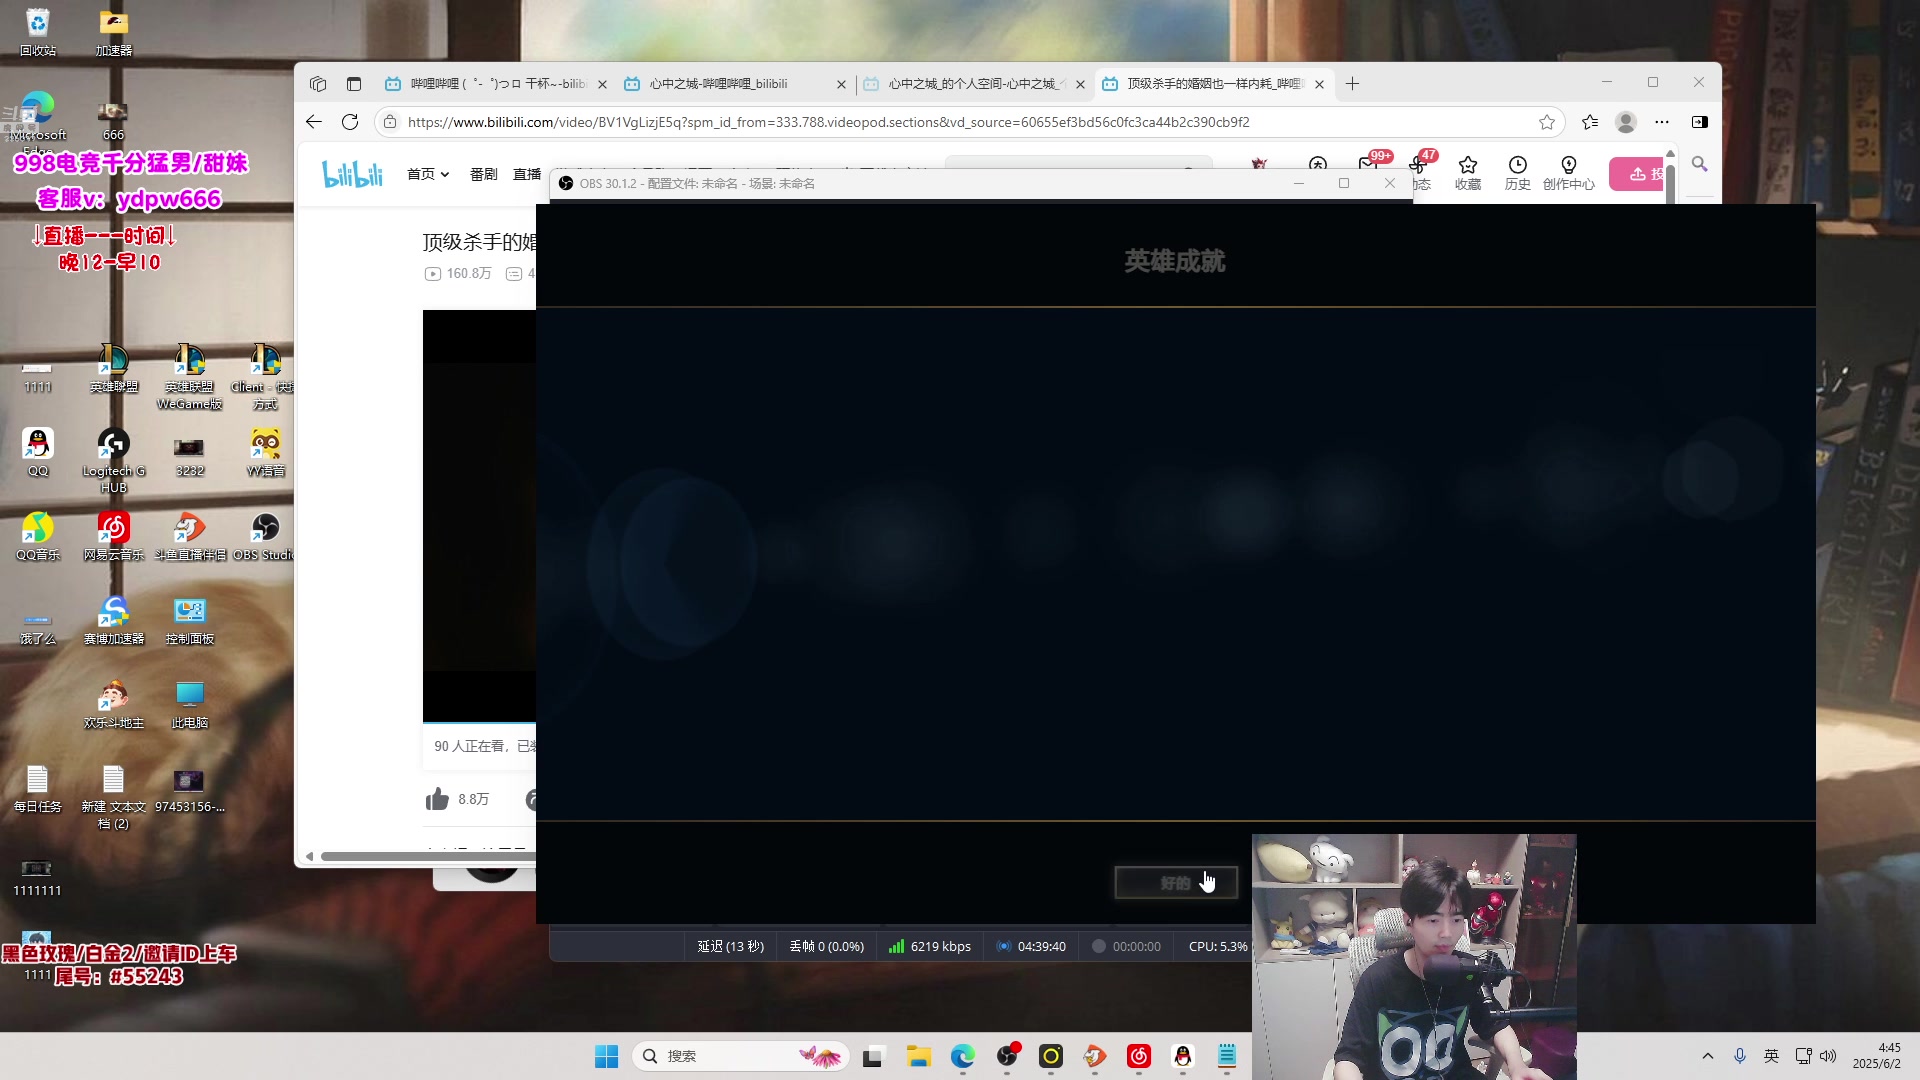This screenshot has height=1080, width=1920.
Task: Open File Explorer on taskbar
Action: click(x=918, y=1056)
